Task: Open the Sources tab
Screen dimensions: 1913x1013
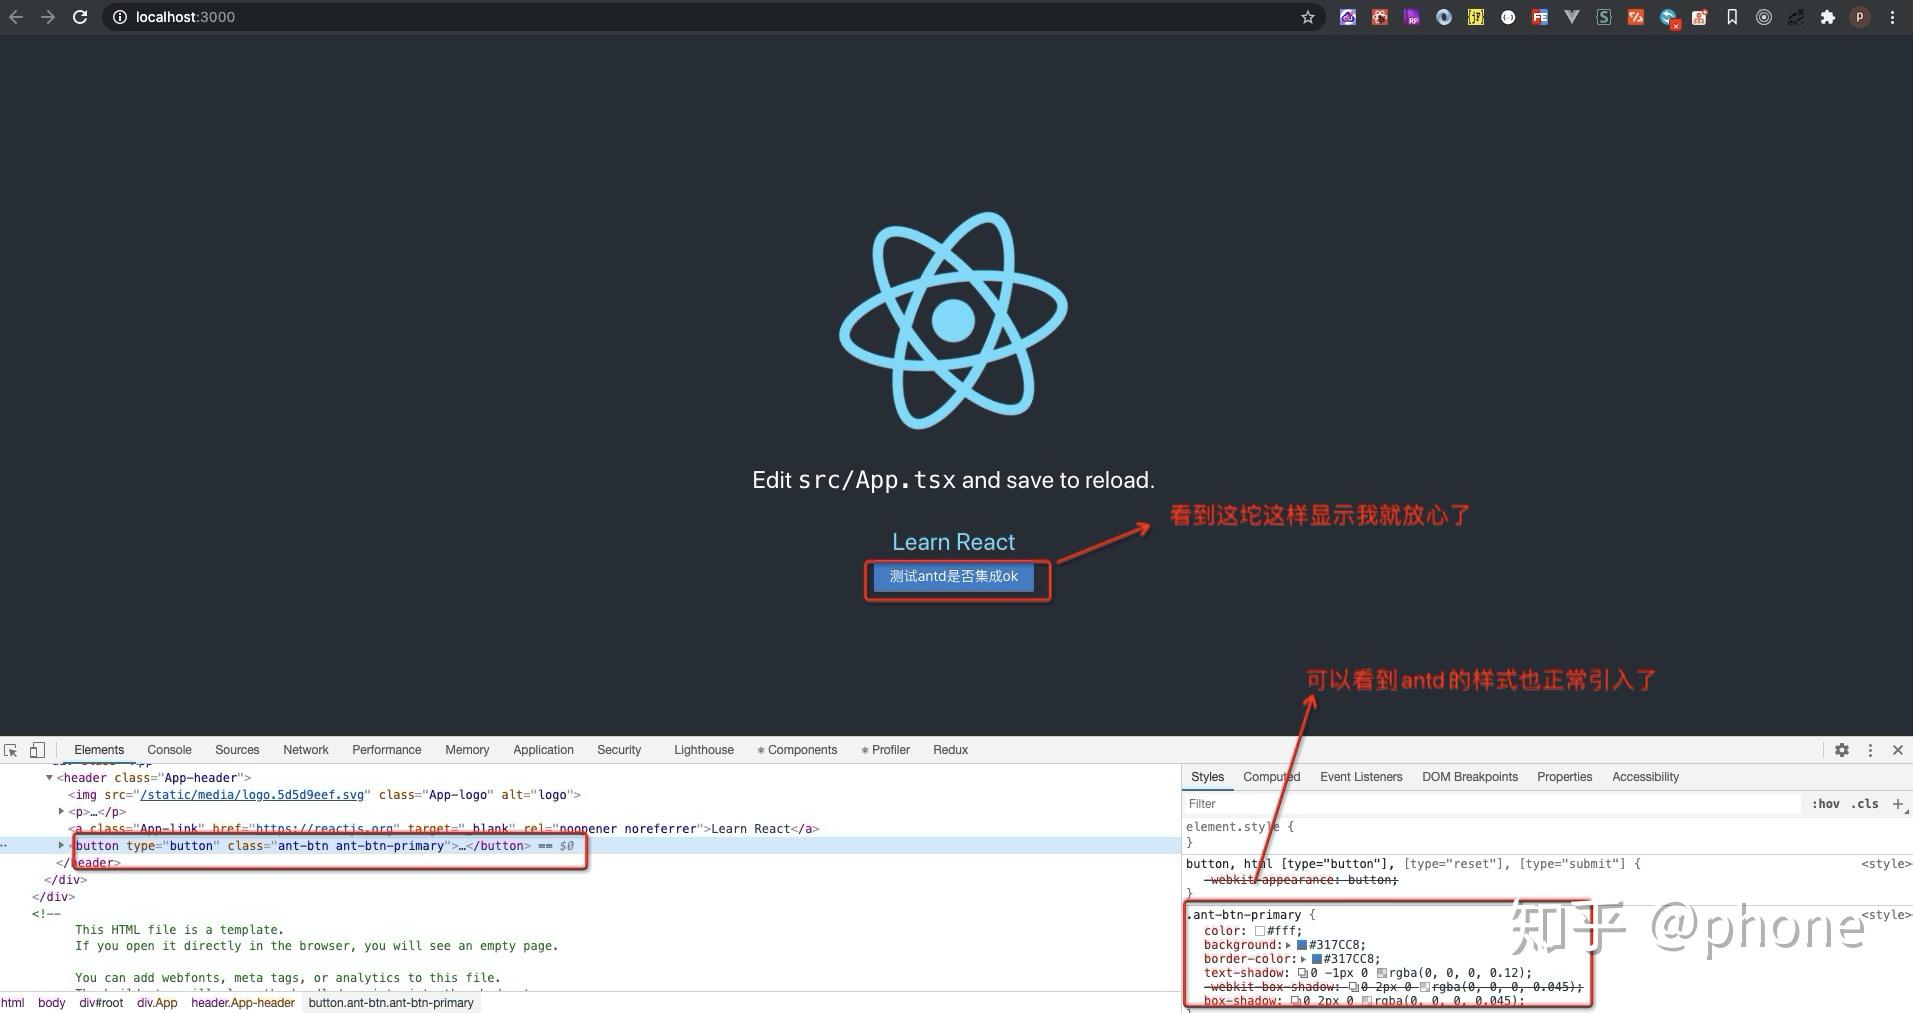Action: click(x=237, y=750)
